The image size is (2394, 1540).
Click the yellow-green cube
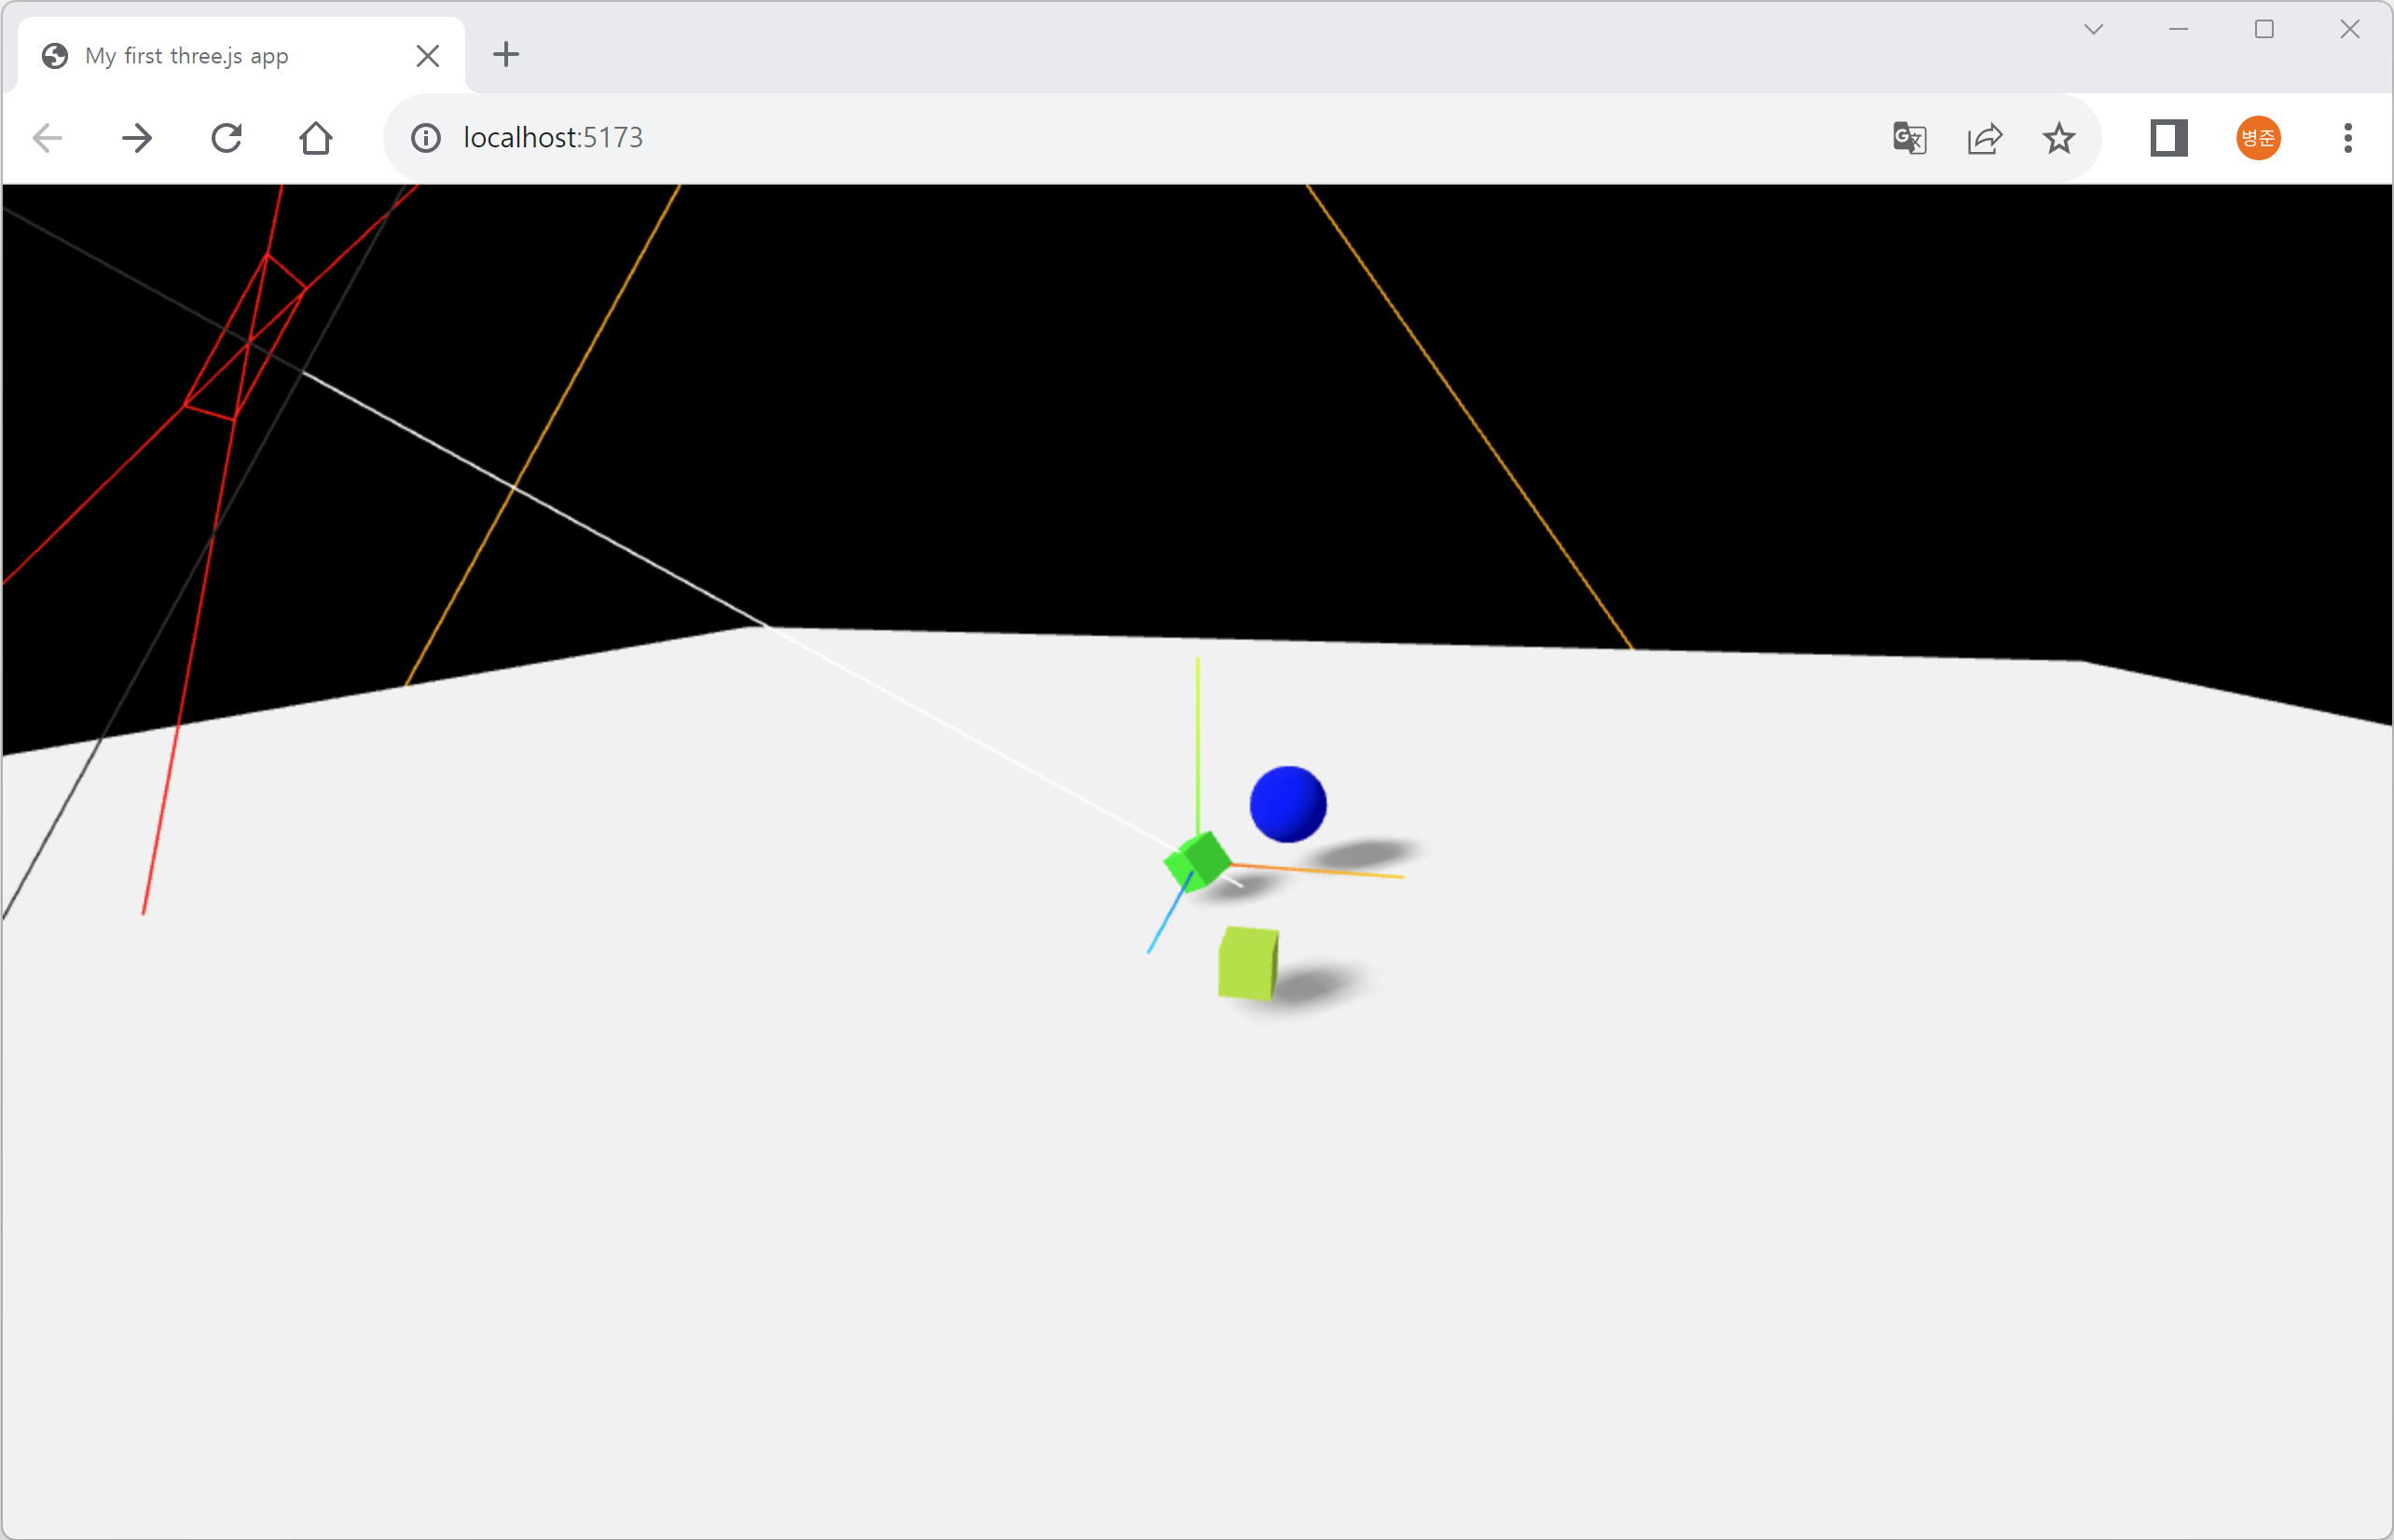pos(1246,963)
